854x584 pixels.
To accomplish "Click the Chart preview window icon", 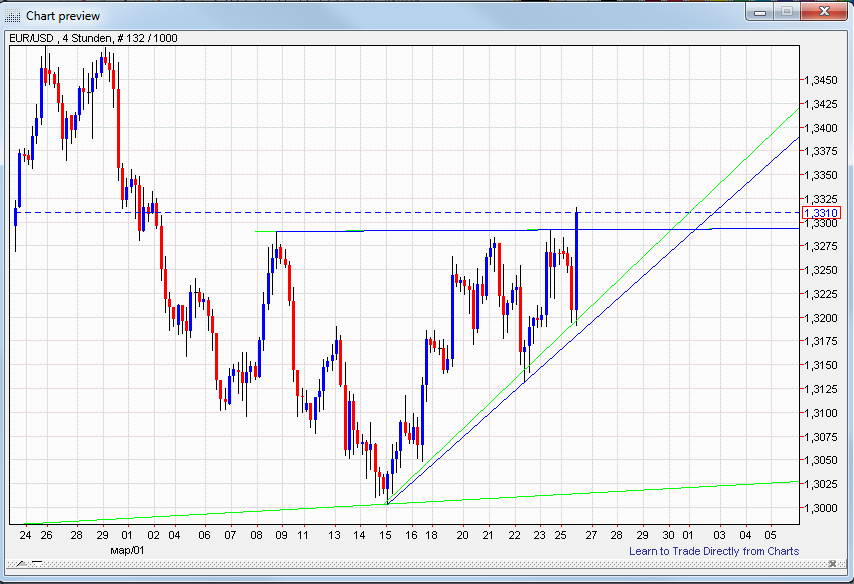I will (x=13, y=16).
